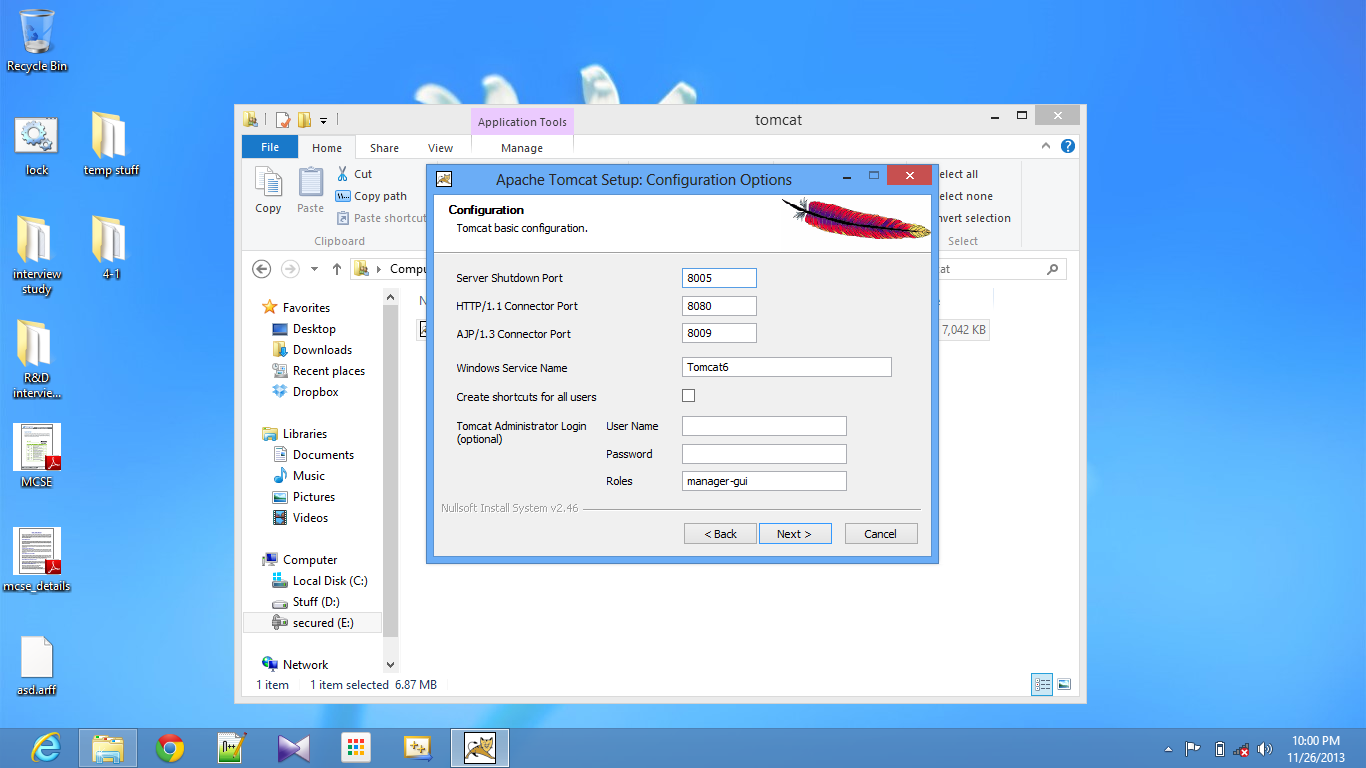Switch to details view icon
This screenshot has width=1366, height=768.
(1043, 685)
